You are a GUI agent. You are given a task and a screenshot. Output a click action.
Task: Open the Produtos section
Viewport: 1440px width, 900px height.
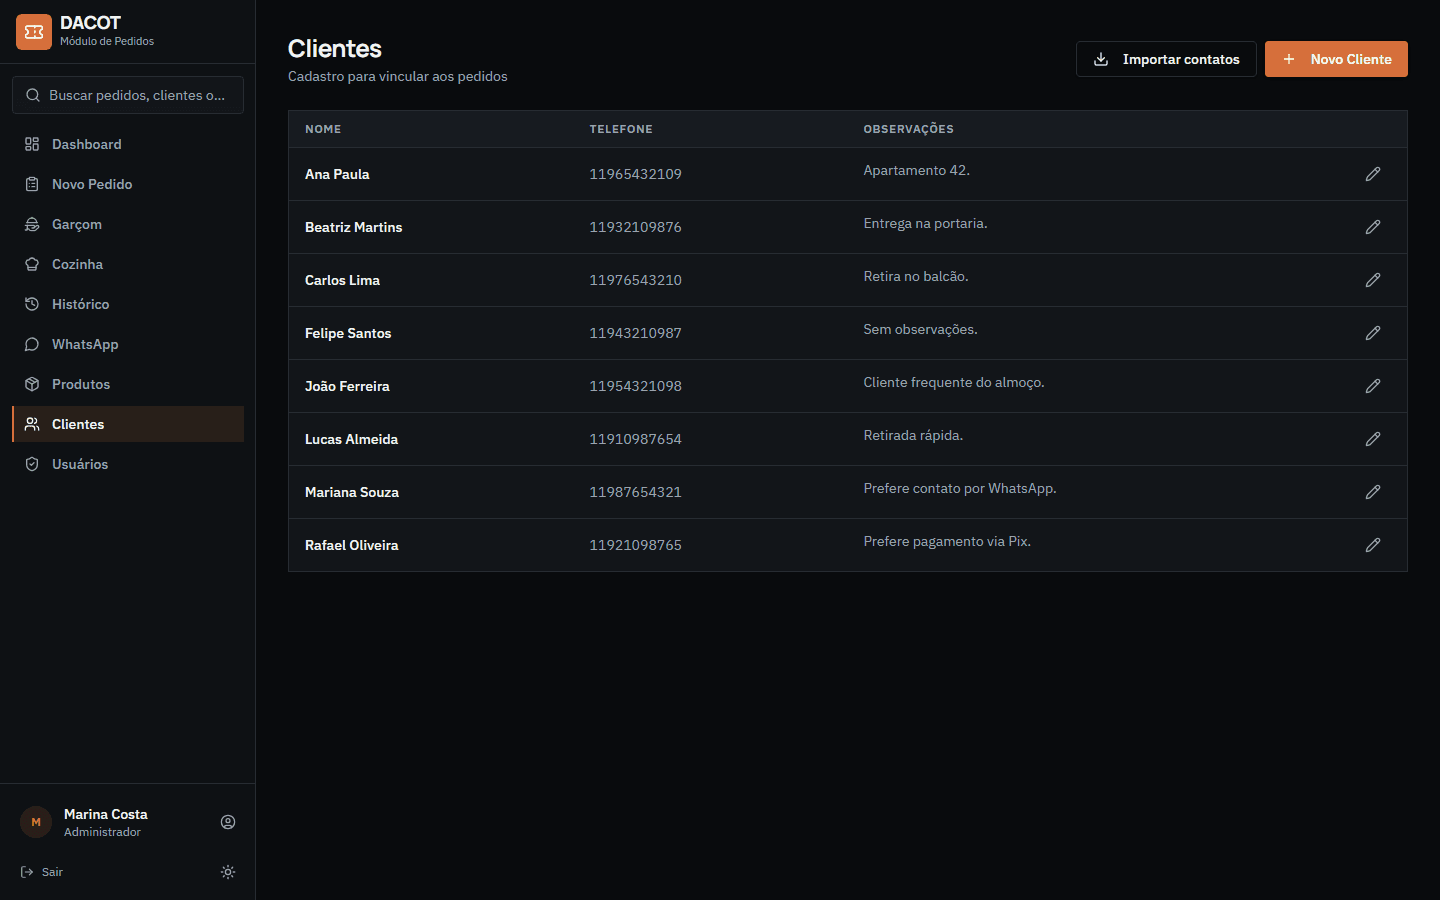click(128, 384)
